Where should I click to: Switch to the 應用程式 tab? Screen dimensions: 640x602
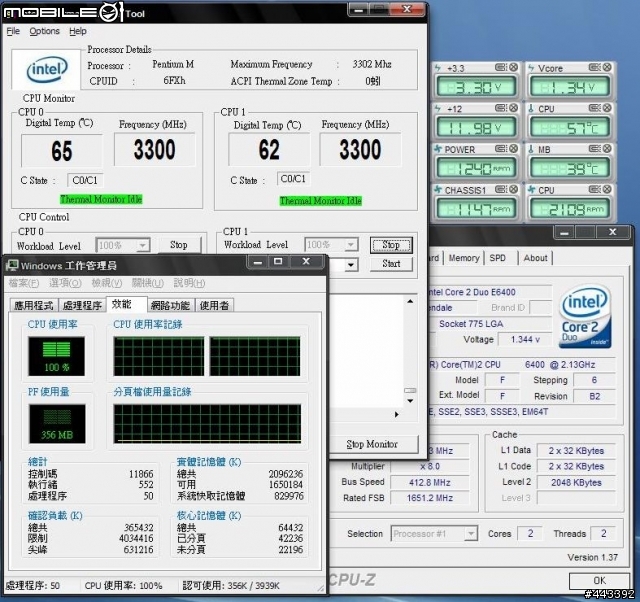pyautogui.click(x=33, y=306)
